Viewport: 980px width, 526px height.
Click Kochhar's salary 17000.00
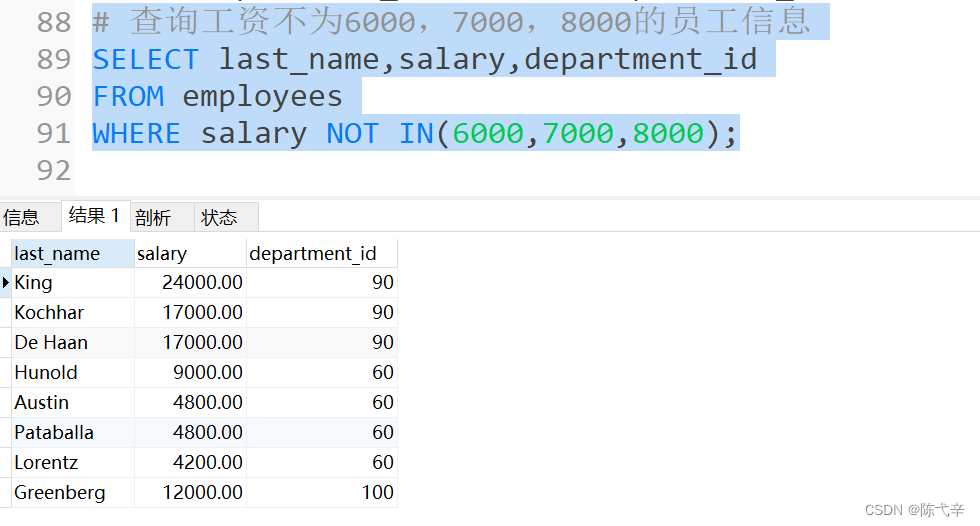[x=191, y=312]
